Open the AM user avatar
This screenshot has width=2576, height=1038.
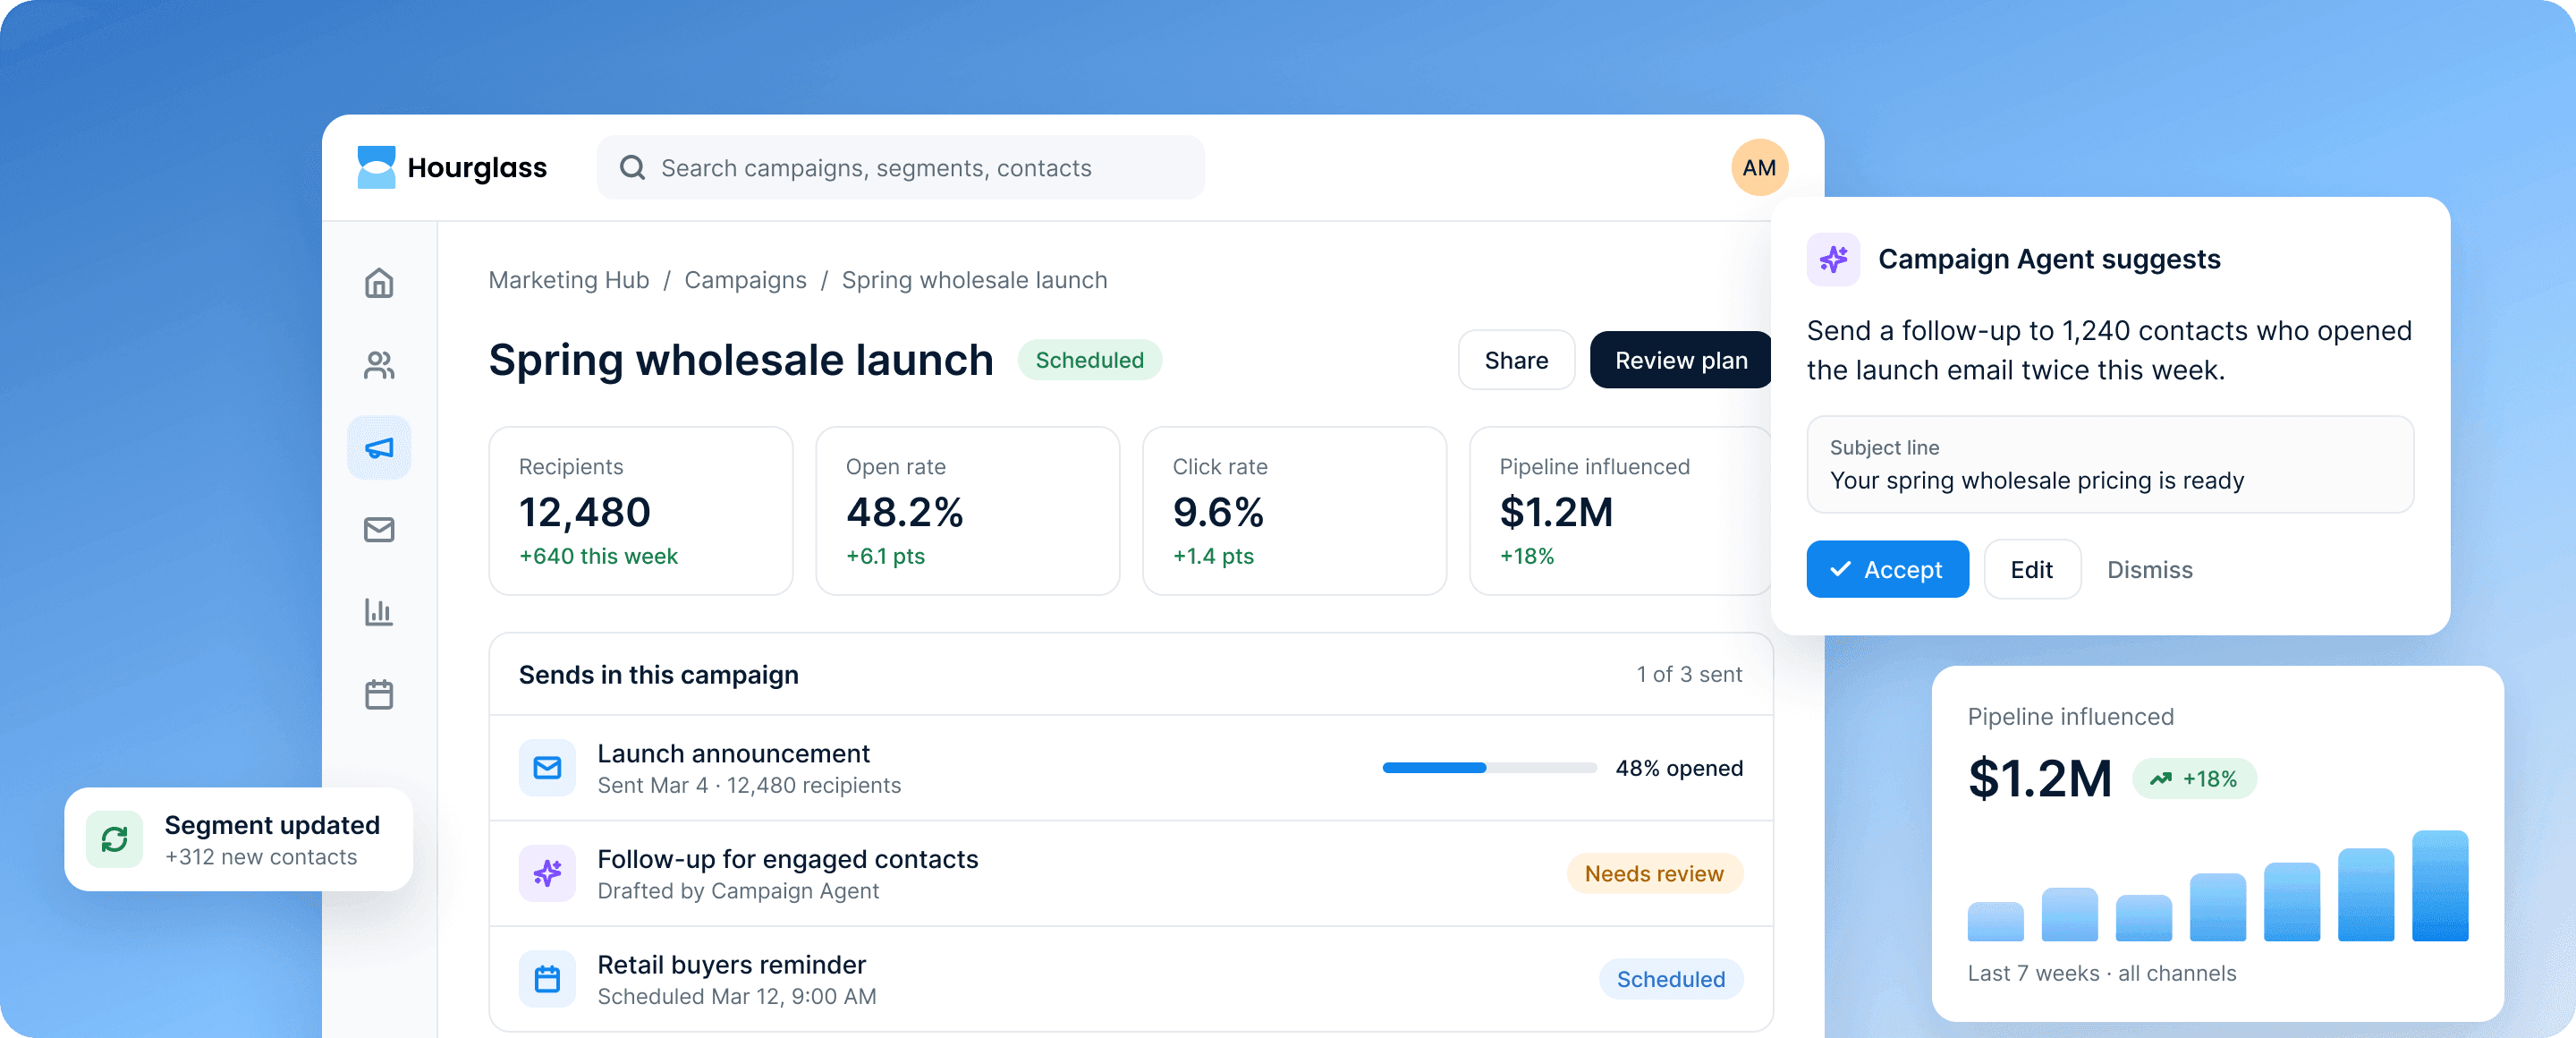(x=1759, y=167)
